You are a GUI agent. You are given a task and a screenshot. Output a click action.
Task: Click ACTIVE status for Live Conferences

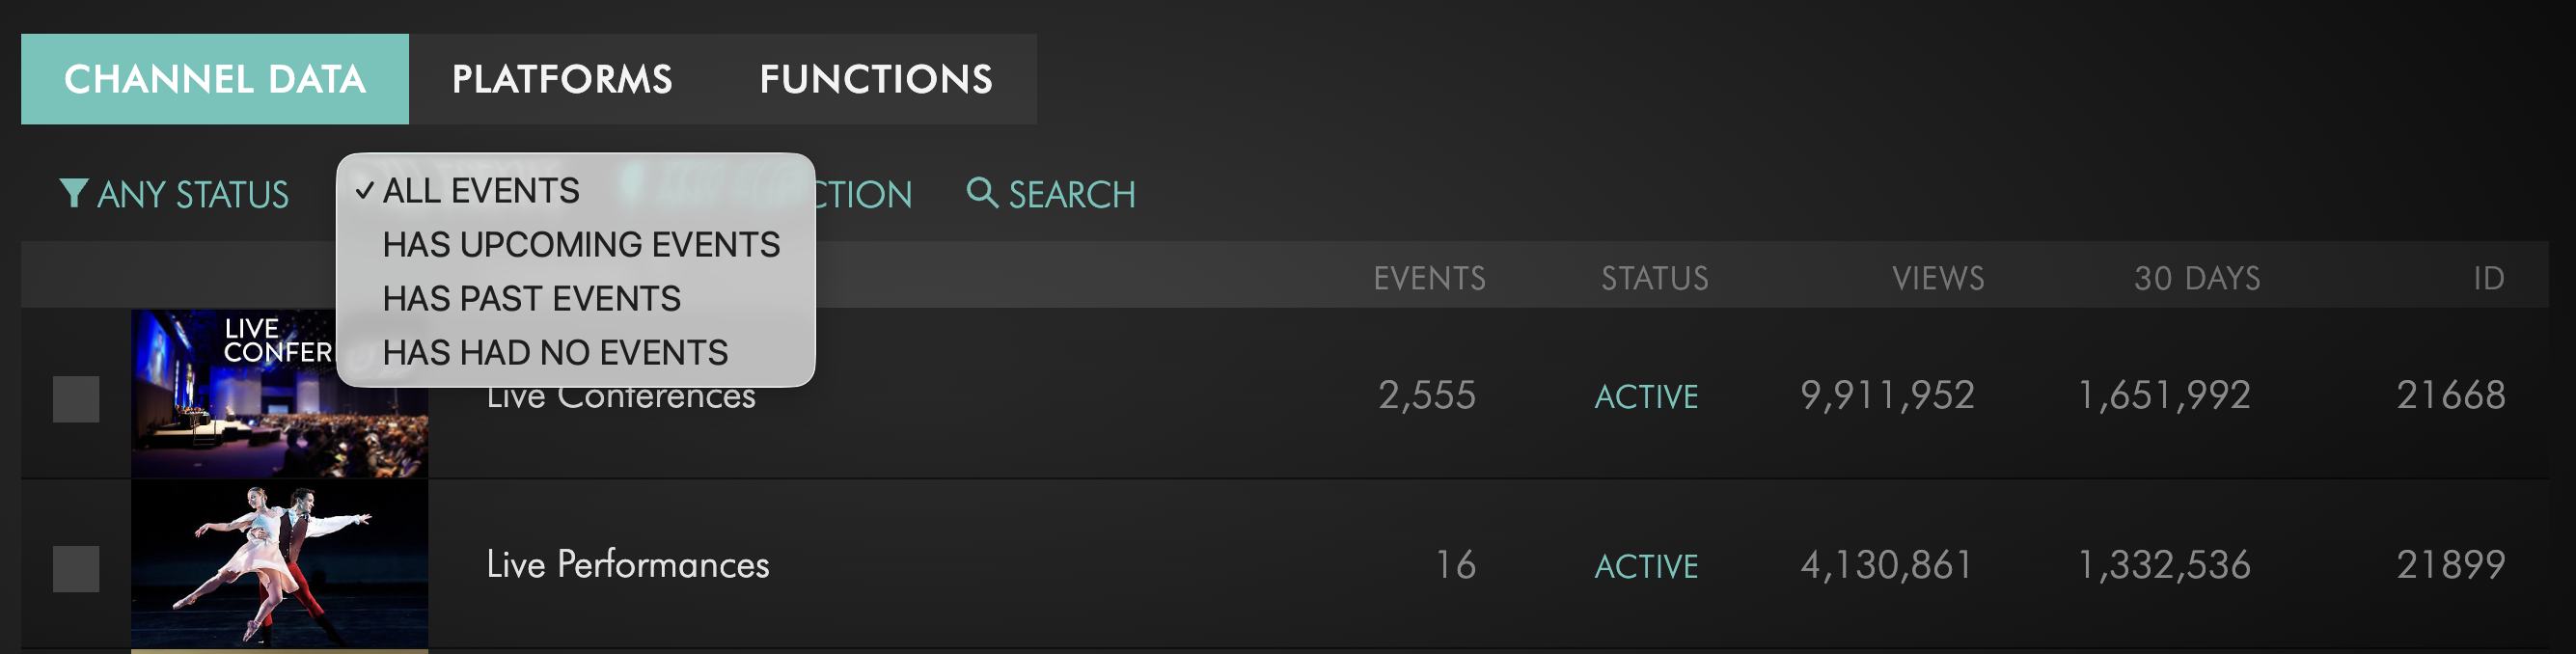pyautogui.click(x=1646, y=397)
